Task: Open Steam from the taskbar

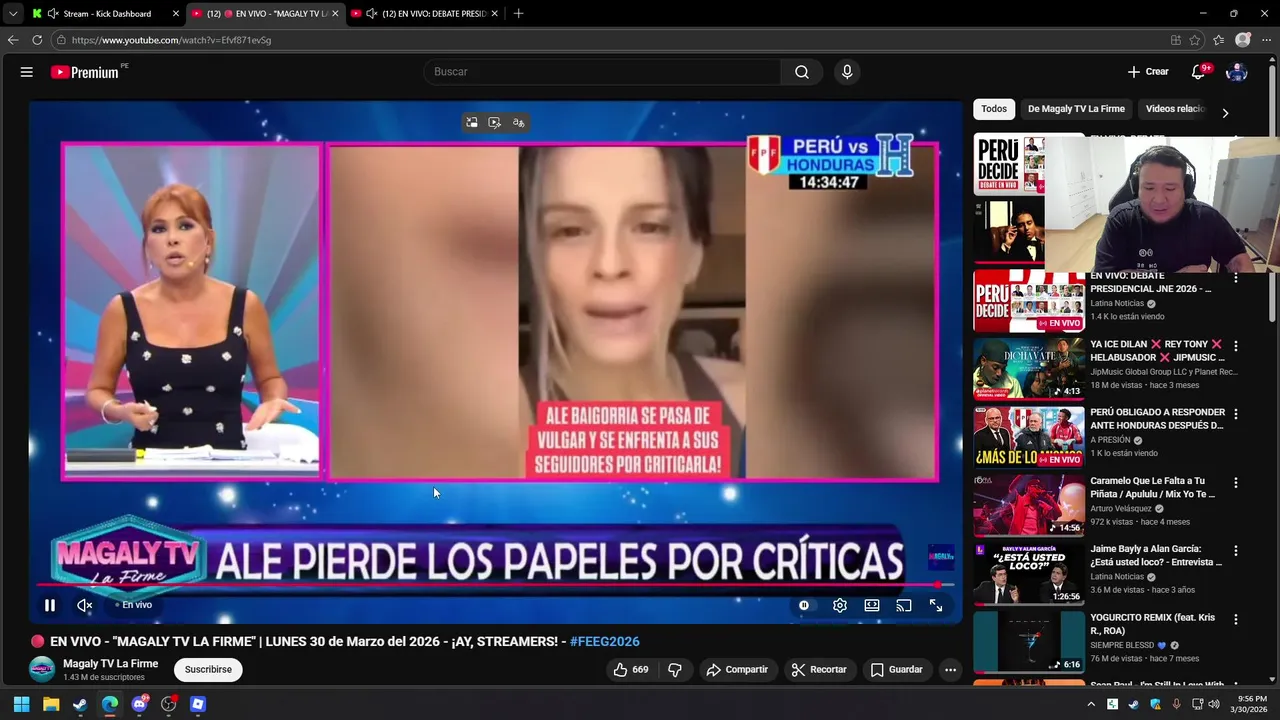Action: [80, 704]
